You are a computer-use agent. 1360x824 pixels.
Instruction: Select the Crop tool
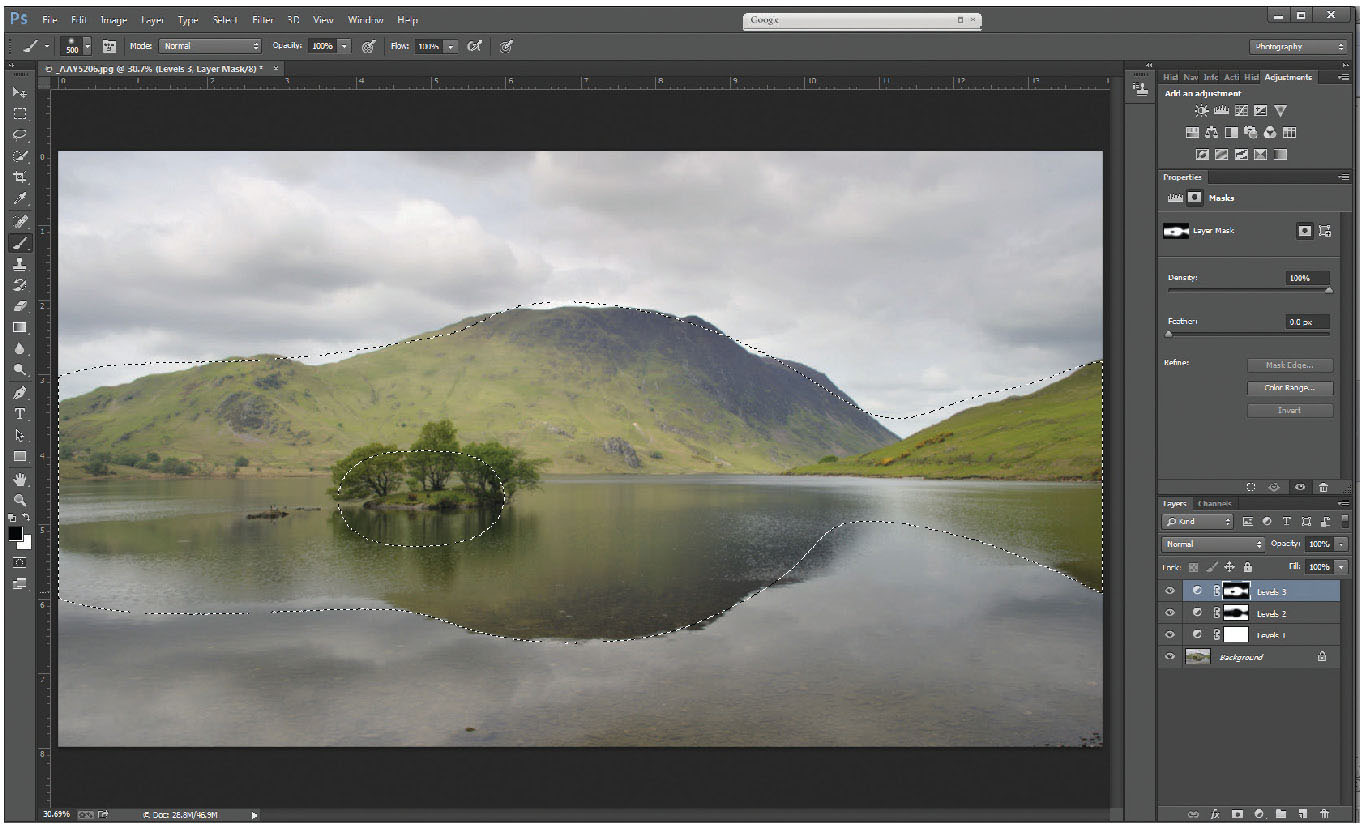[19, 177]
